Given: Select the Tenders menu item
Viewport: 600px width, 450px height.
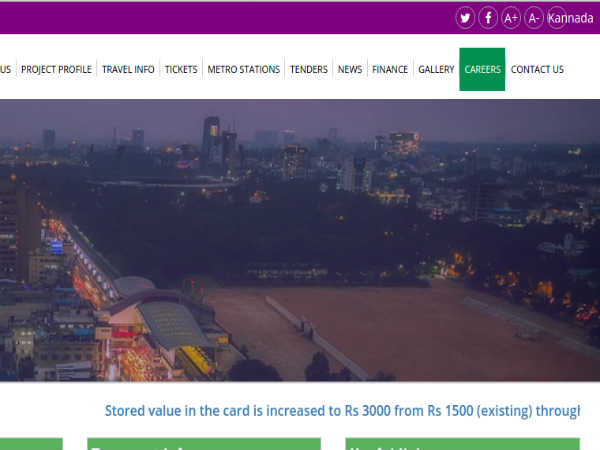Looking at the screenshot, I should (309, 69).
